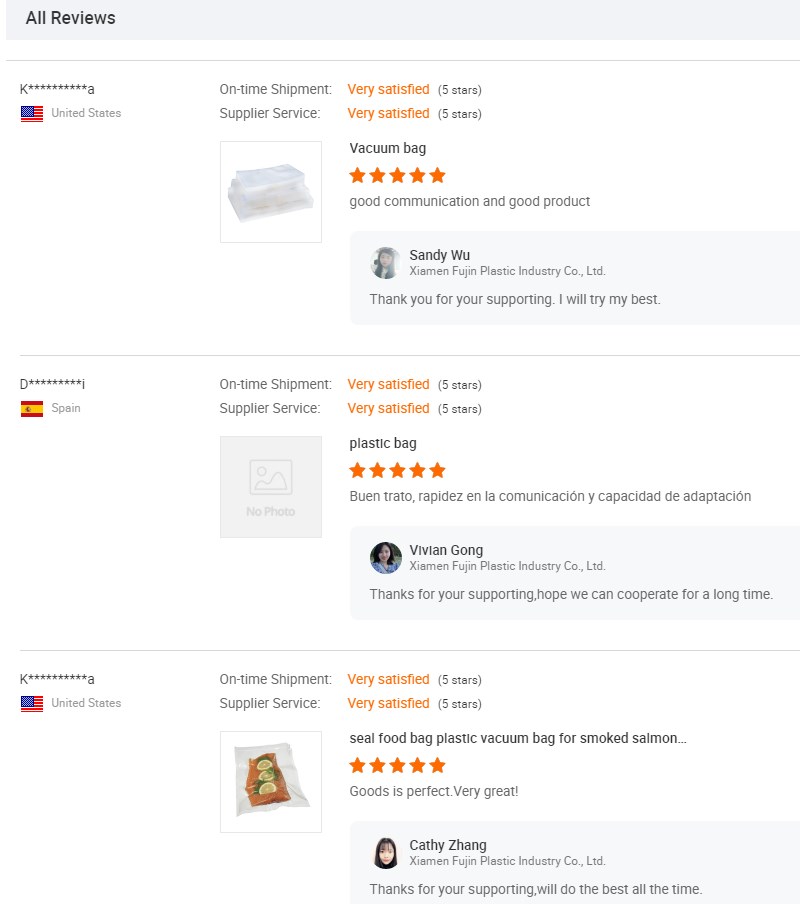
Task: Click the Spain flag icon
Action: [x=32, y=409]
